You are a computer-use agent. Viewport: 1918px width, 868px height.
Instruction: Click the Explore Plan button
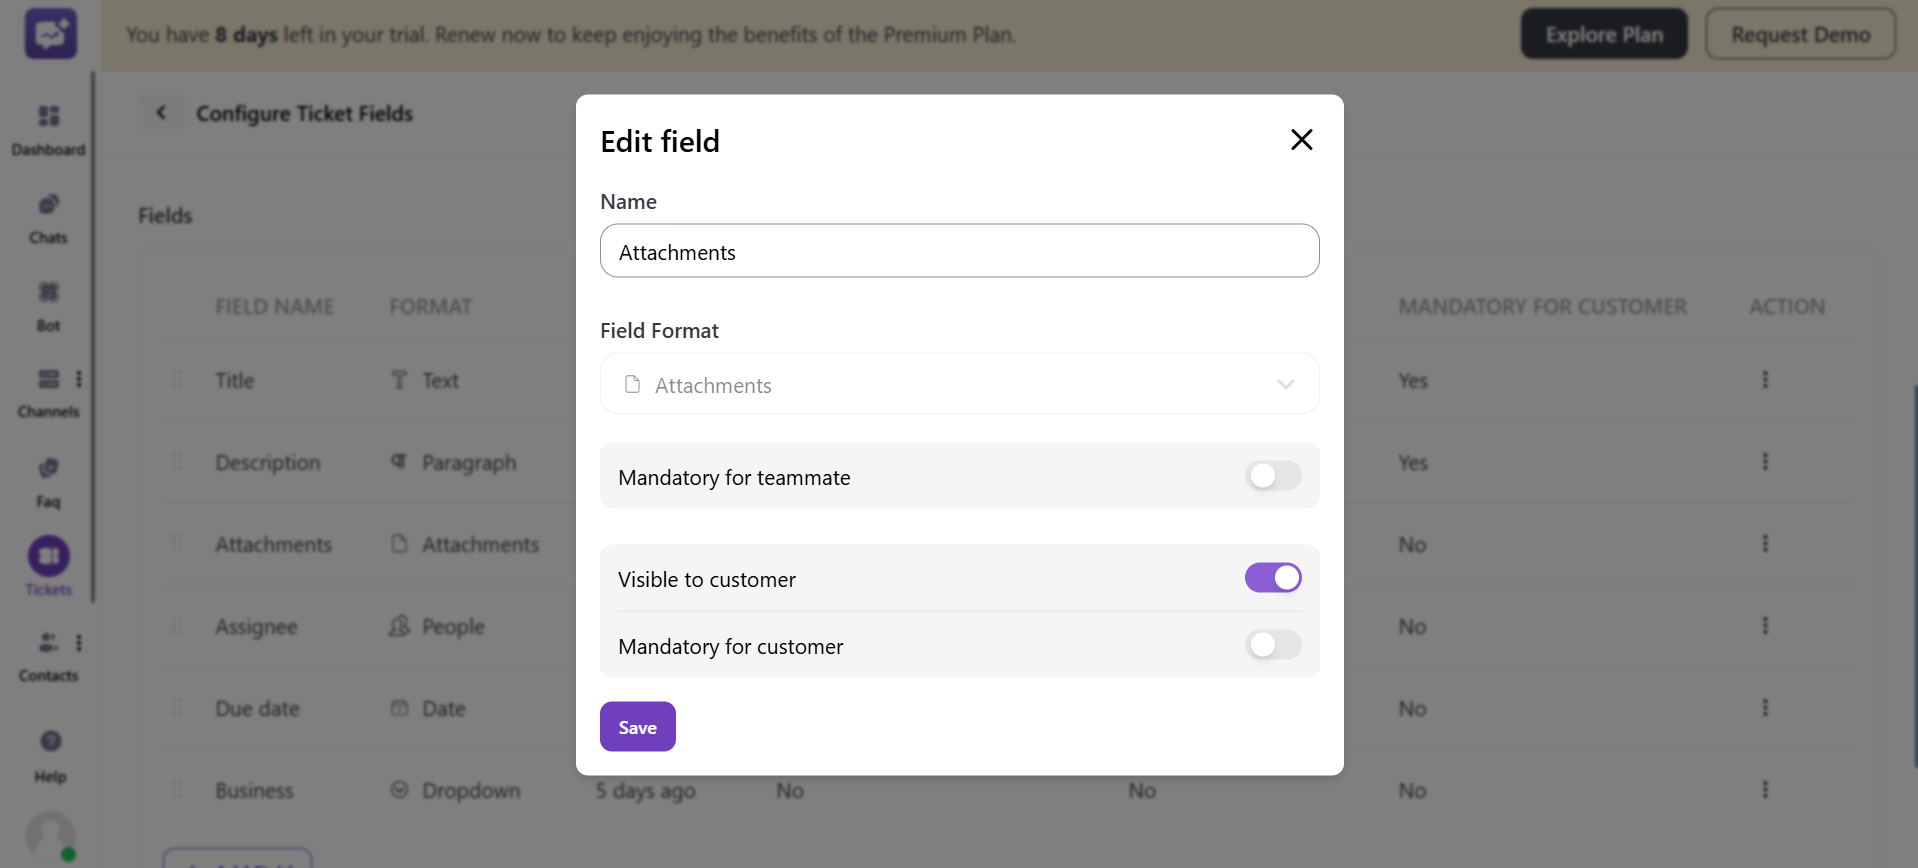pyautogui.click(x=1603, y=34)
